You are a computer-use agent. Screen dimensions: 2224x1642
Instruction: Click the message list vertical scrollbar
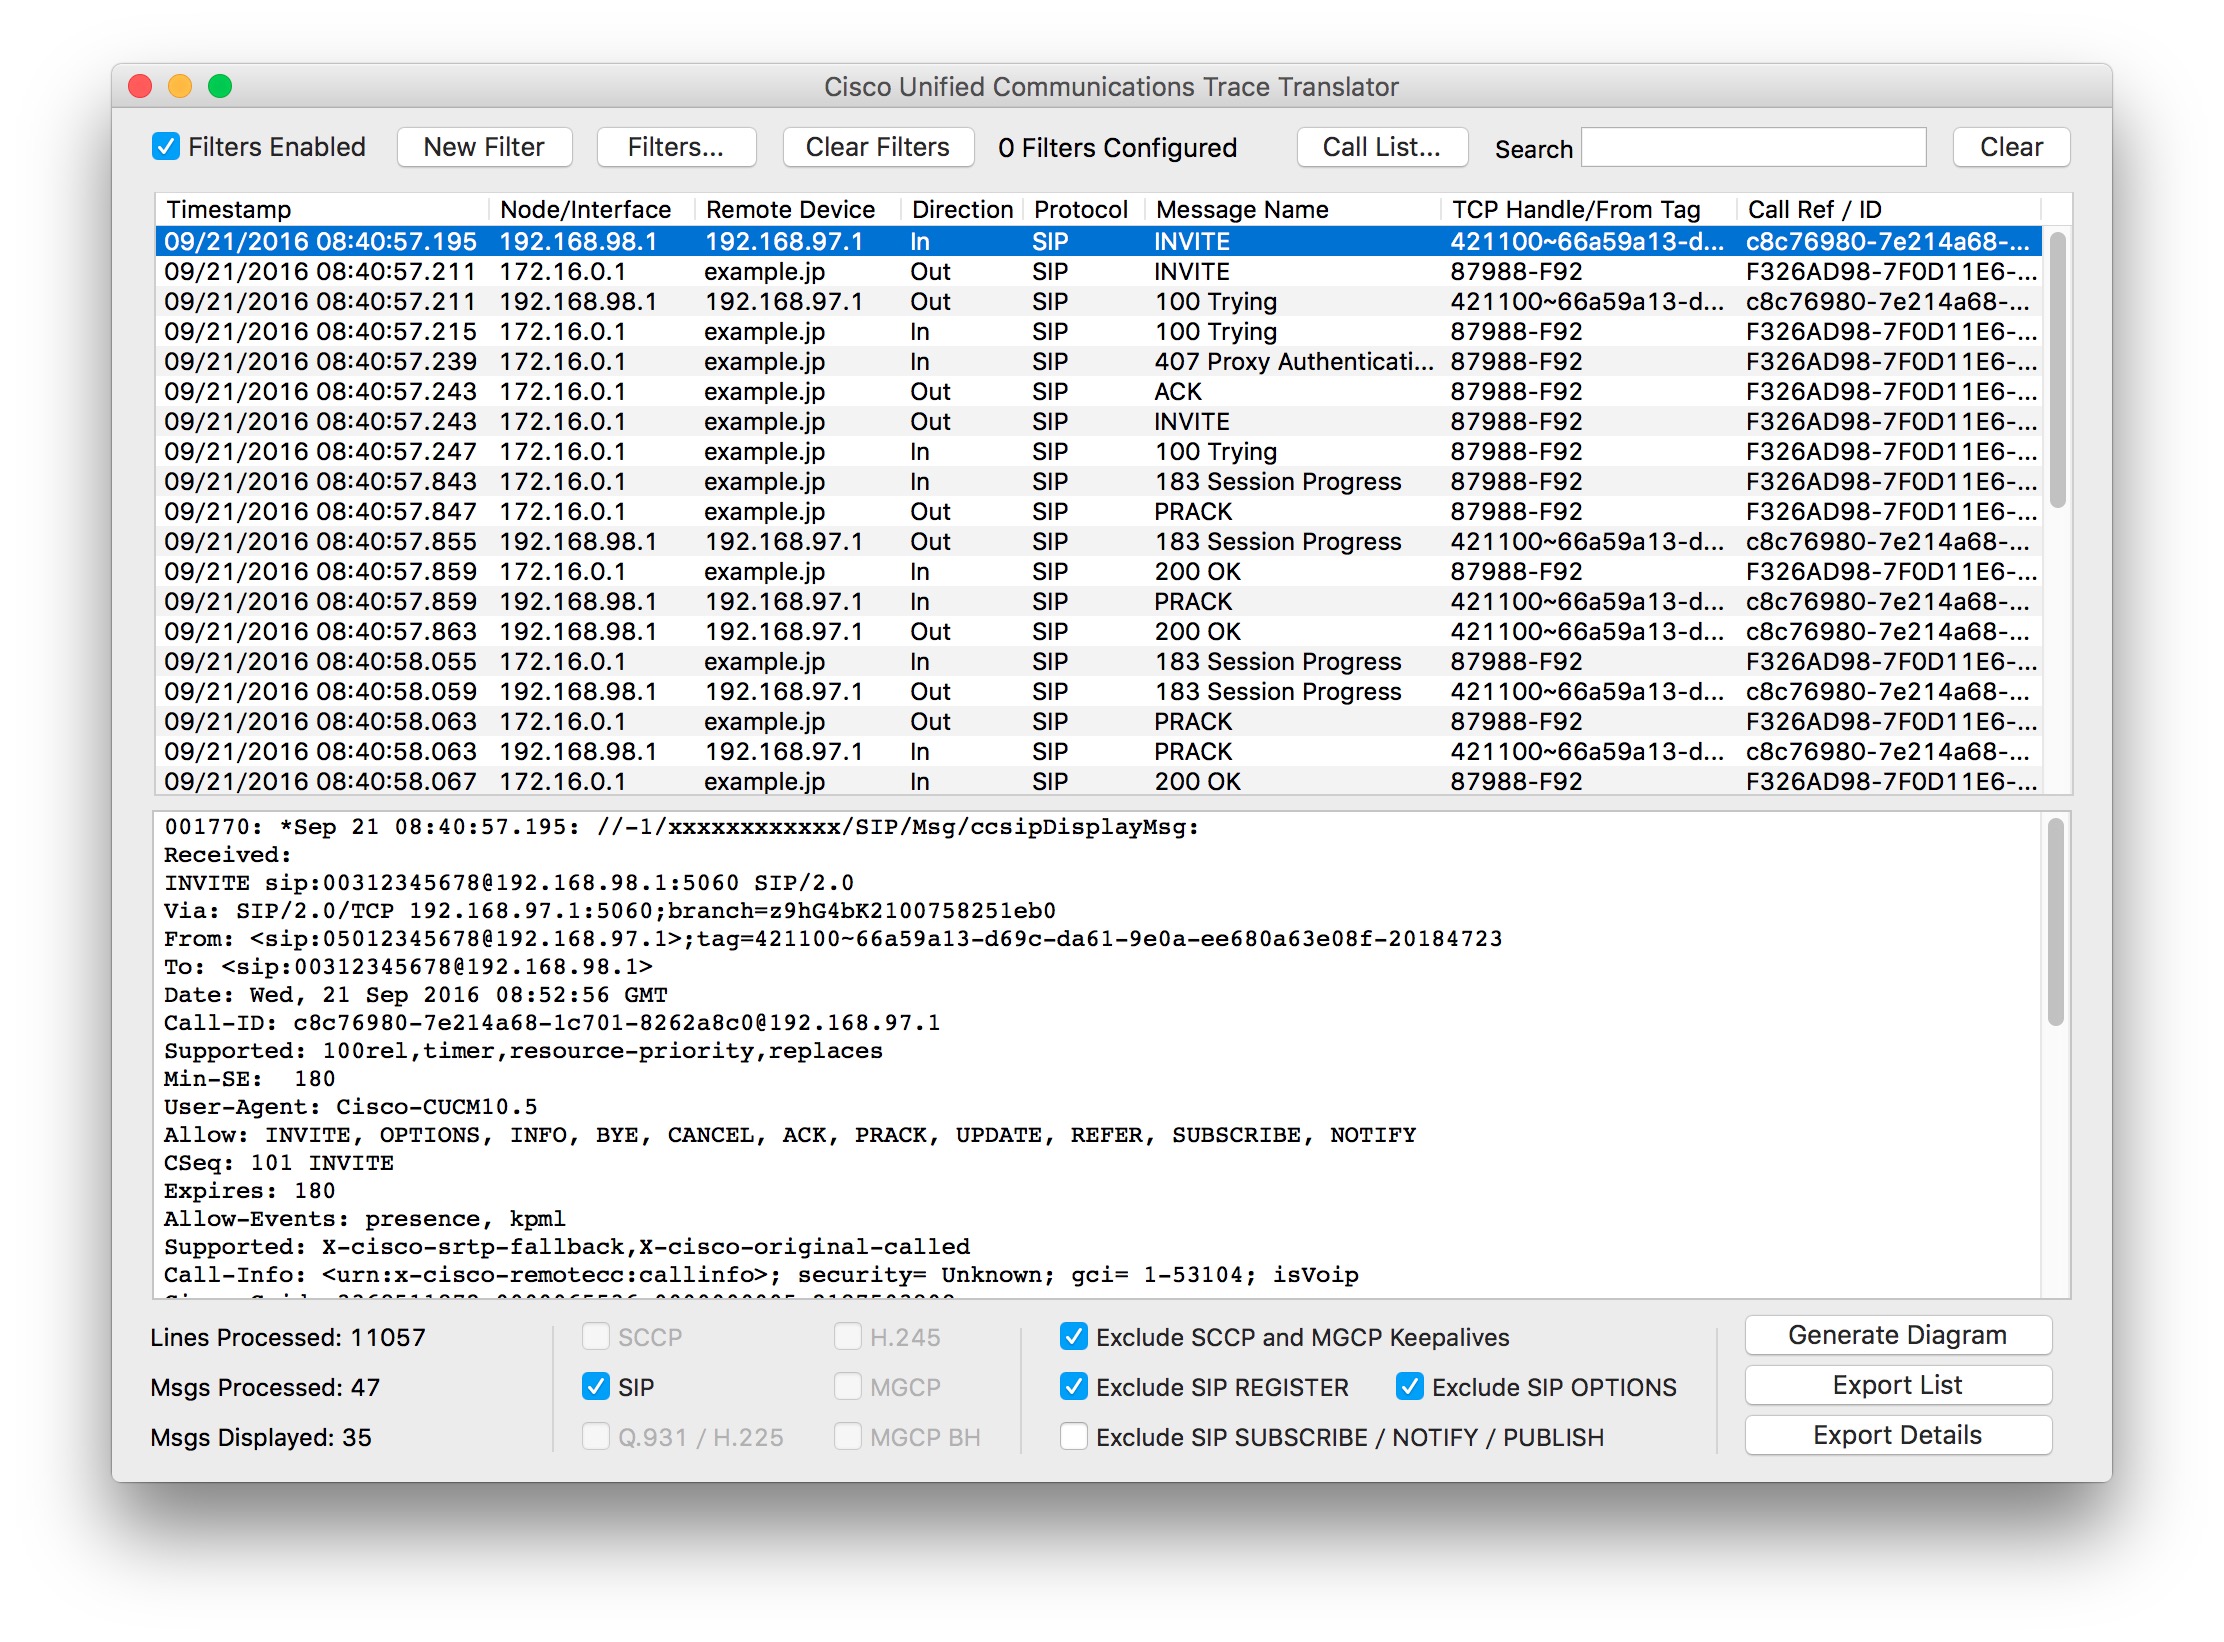(x=2057, y=370)
